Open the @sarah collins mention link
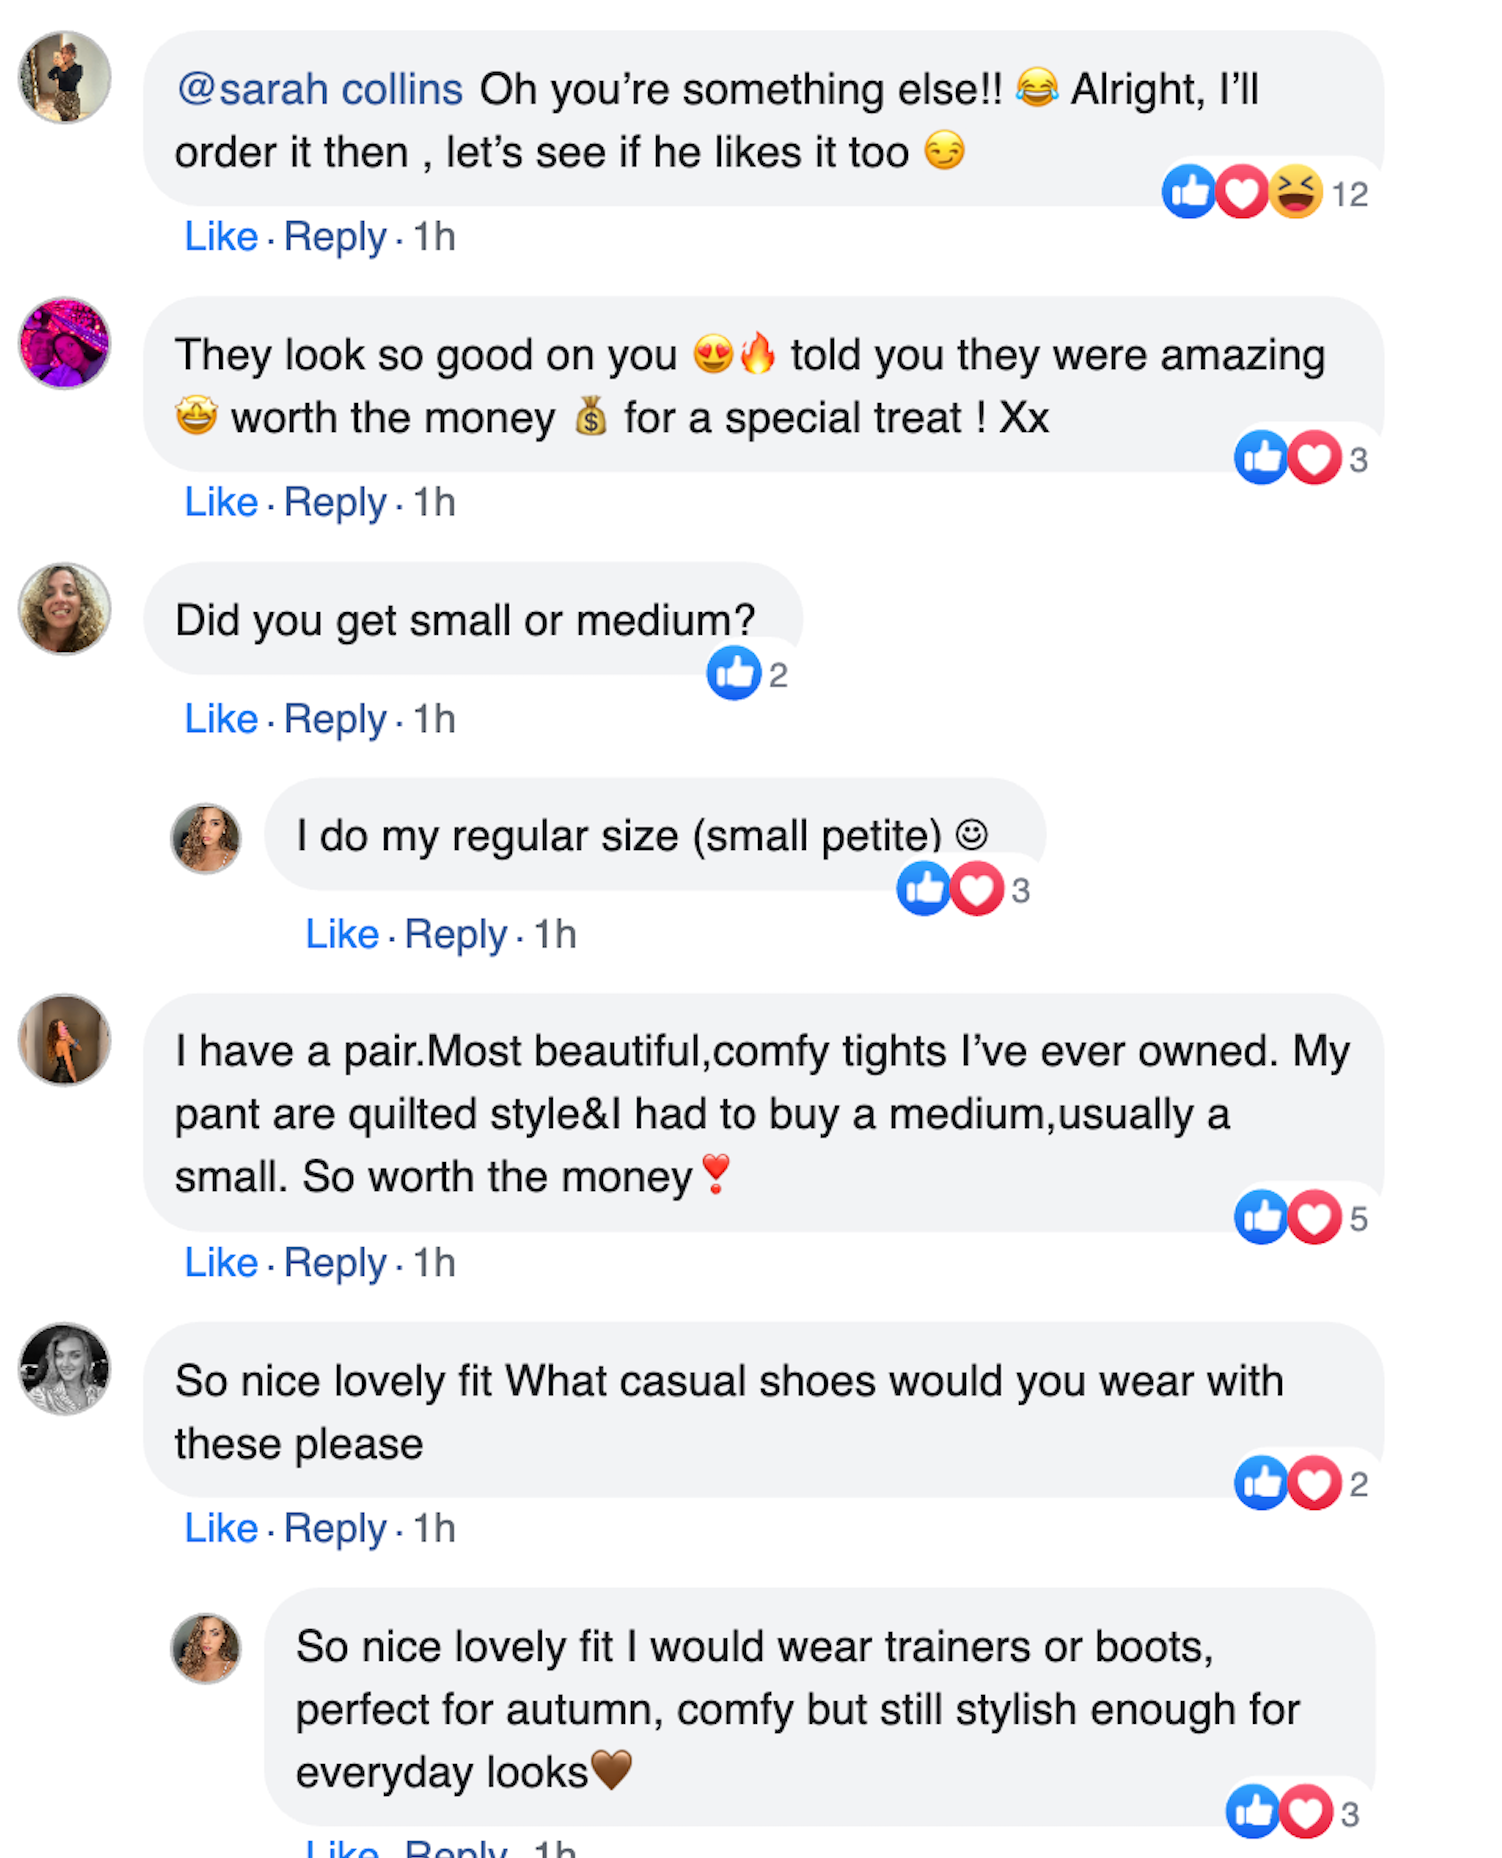 [320, 90]
